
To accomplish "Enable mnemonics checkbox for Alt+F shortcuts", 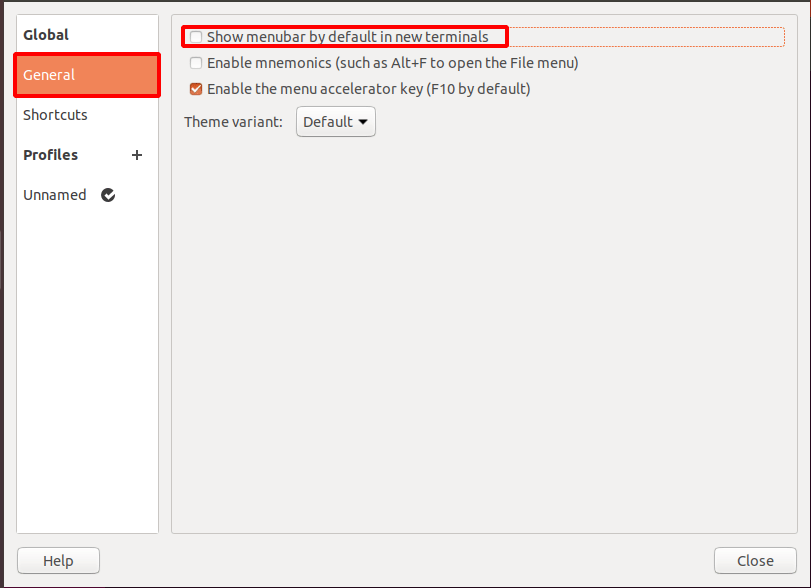I will pos(196,63).
